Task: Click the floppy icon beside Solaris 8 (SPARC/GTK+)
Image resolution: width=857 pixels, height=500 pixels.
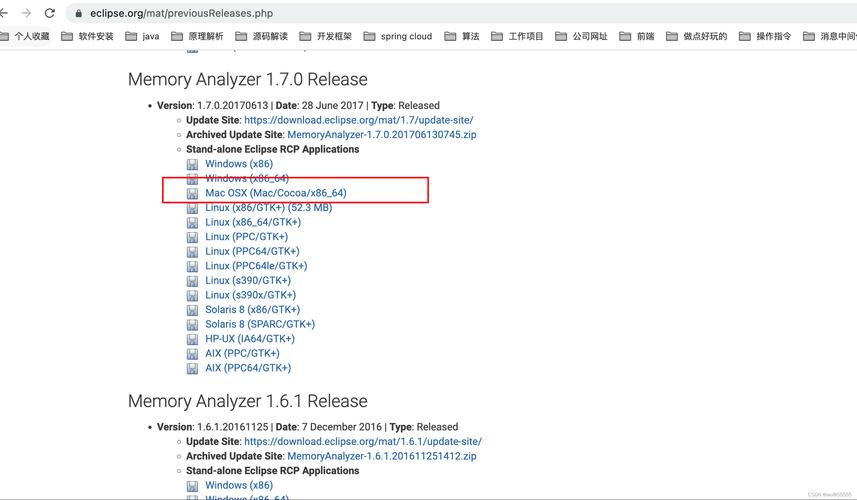Action: (x=192, y=325)
